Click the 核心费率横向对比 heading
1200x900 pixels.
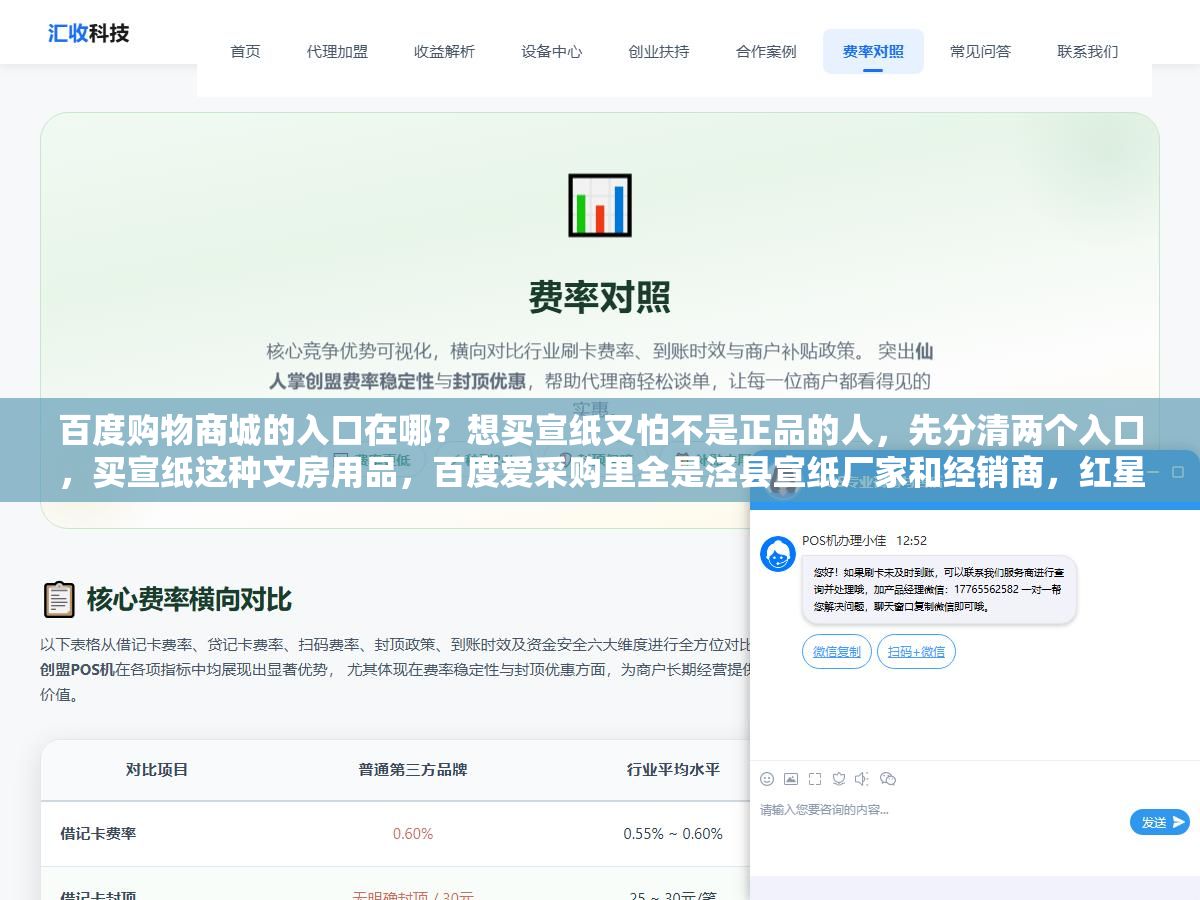189,599
